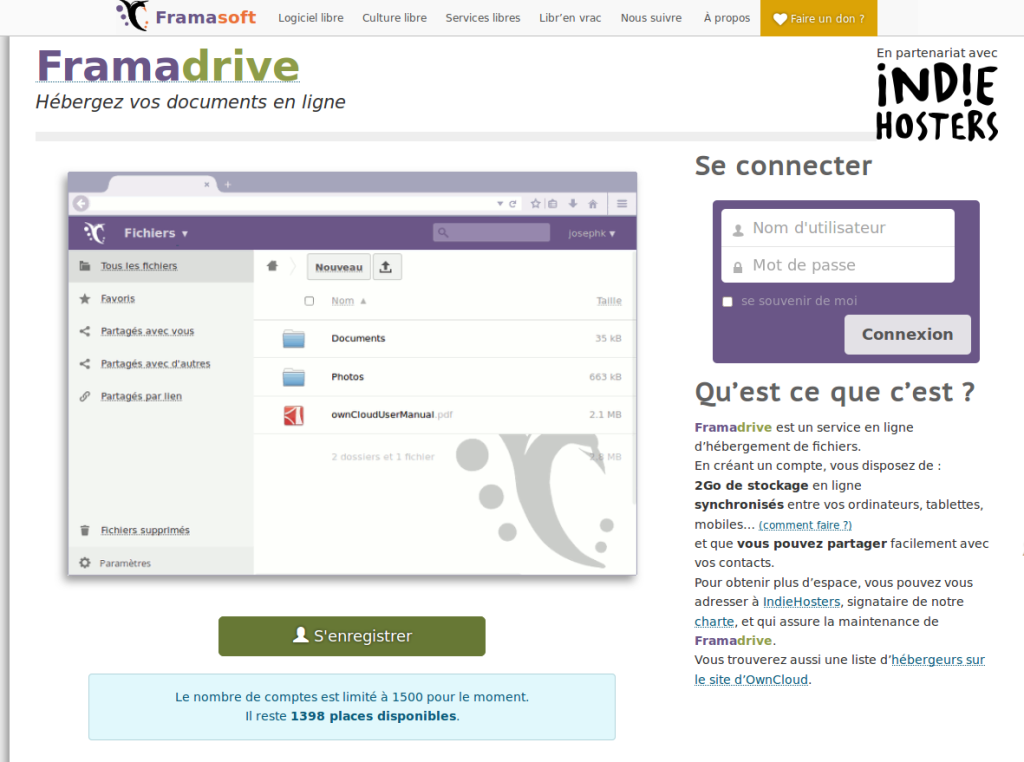This screenshot has height=762, width=1024.
Task: Click the ownCloudUserManual PDF icon
Action: point(293,415)
